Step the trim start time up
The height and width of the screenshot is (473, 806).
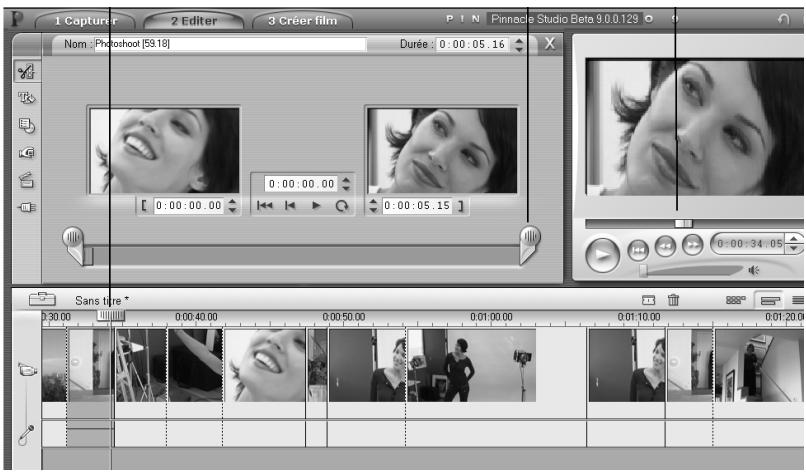(x=232, y=202)
